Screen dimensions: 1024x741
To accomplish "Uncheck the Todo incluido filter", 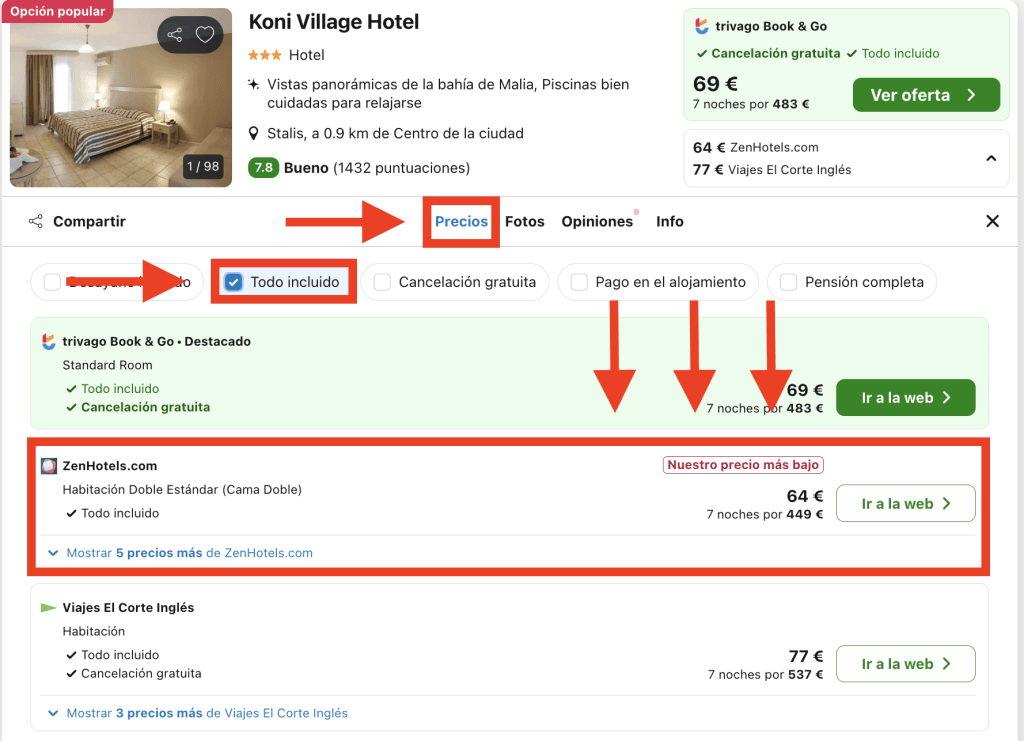I will point(233,282).
